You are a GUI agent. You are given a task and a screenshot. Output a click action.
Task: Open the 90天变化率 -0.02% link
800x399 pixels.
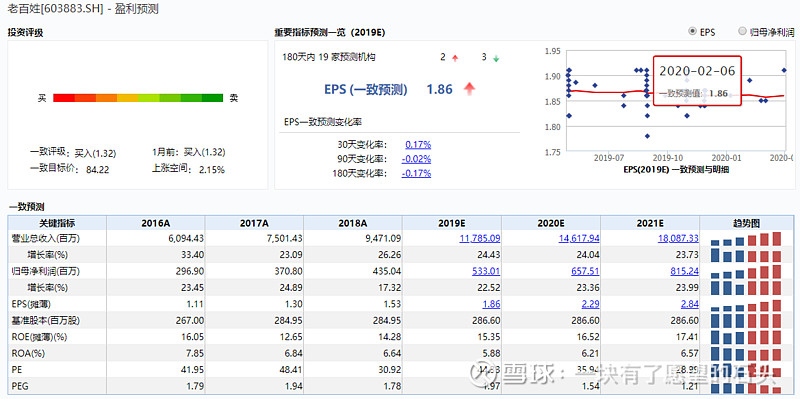416,159
